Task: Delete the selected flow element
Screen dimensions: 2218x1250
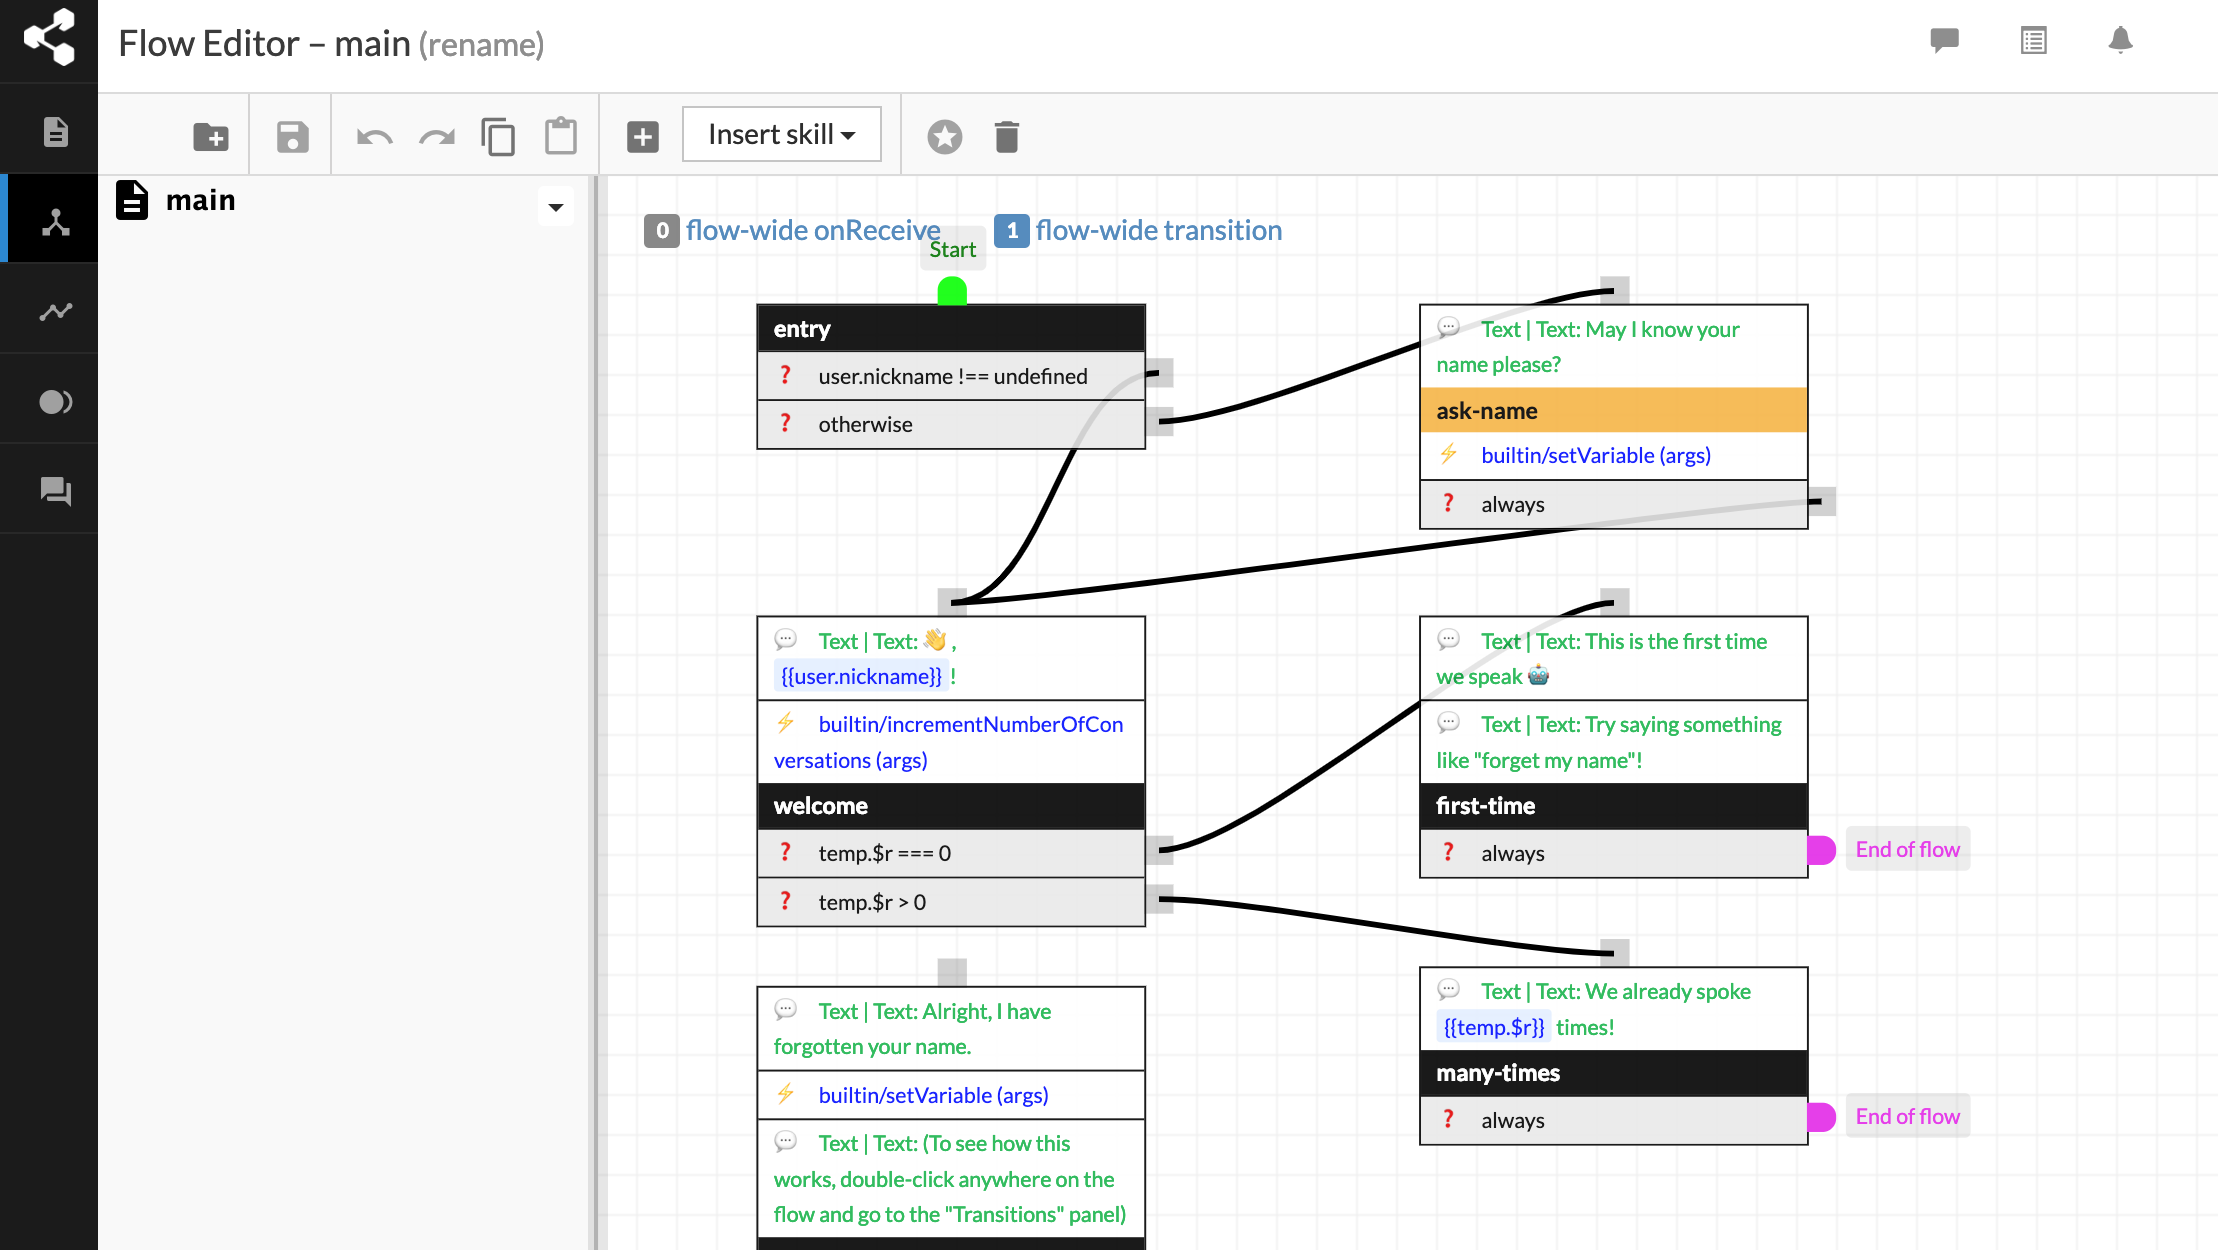Action: click(x=1006, y=135)
